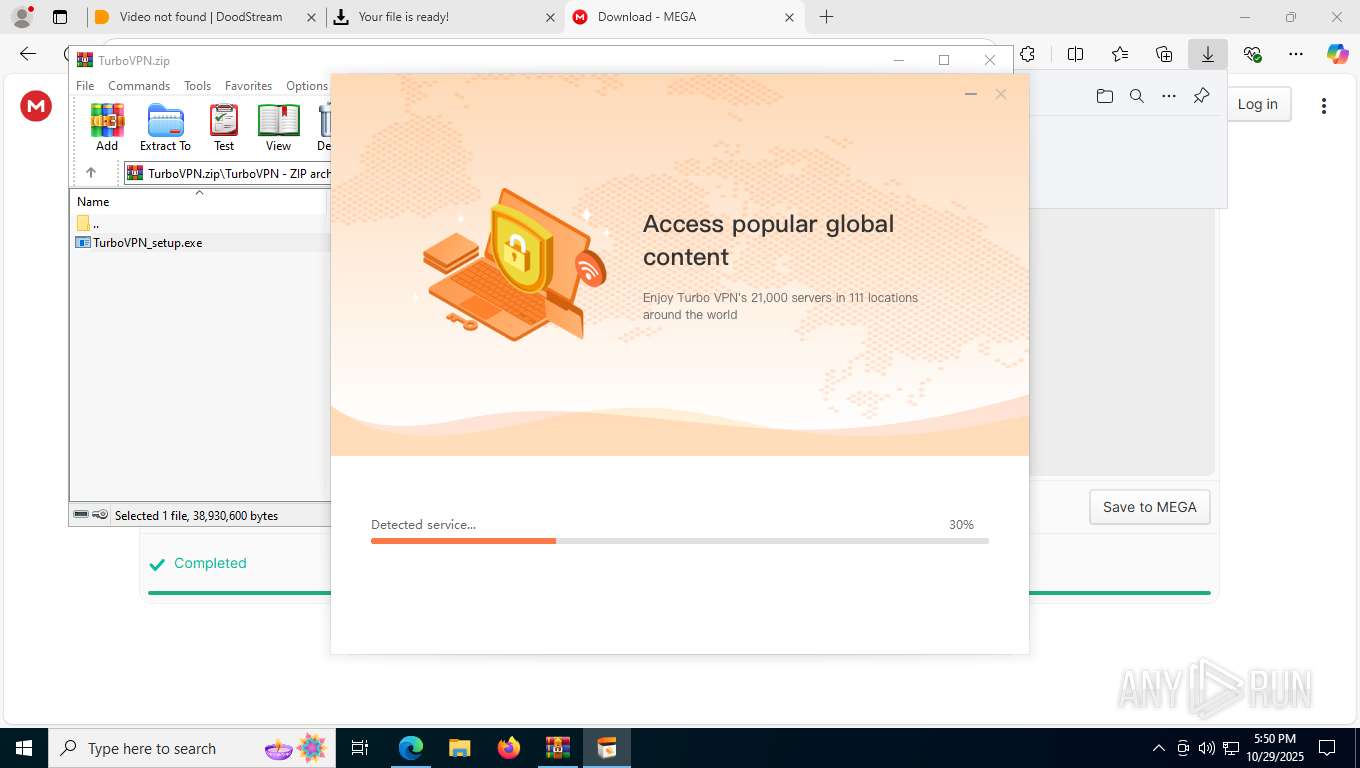This screenshot has width=1360, height=768.
Task: Click the Detected service status text
Action: (423, 524)
